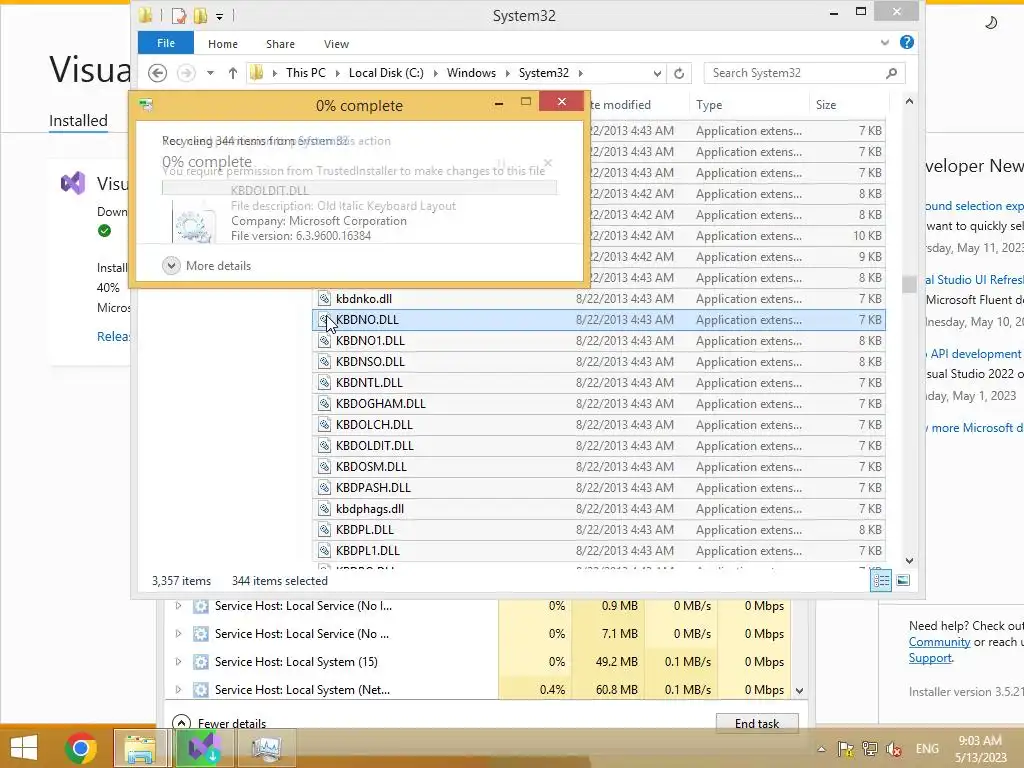Open the Support link in installer
This screenshot has width=1024, height=768.
point(930,658)
